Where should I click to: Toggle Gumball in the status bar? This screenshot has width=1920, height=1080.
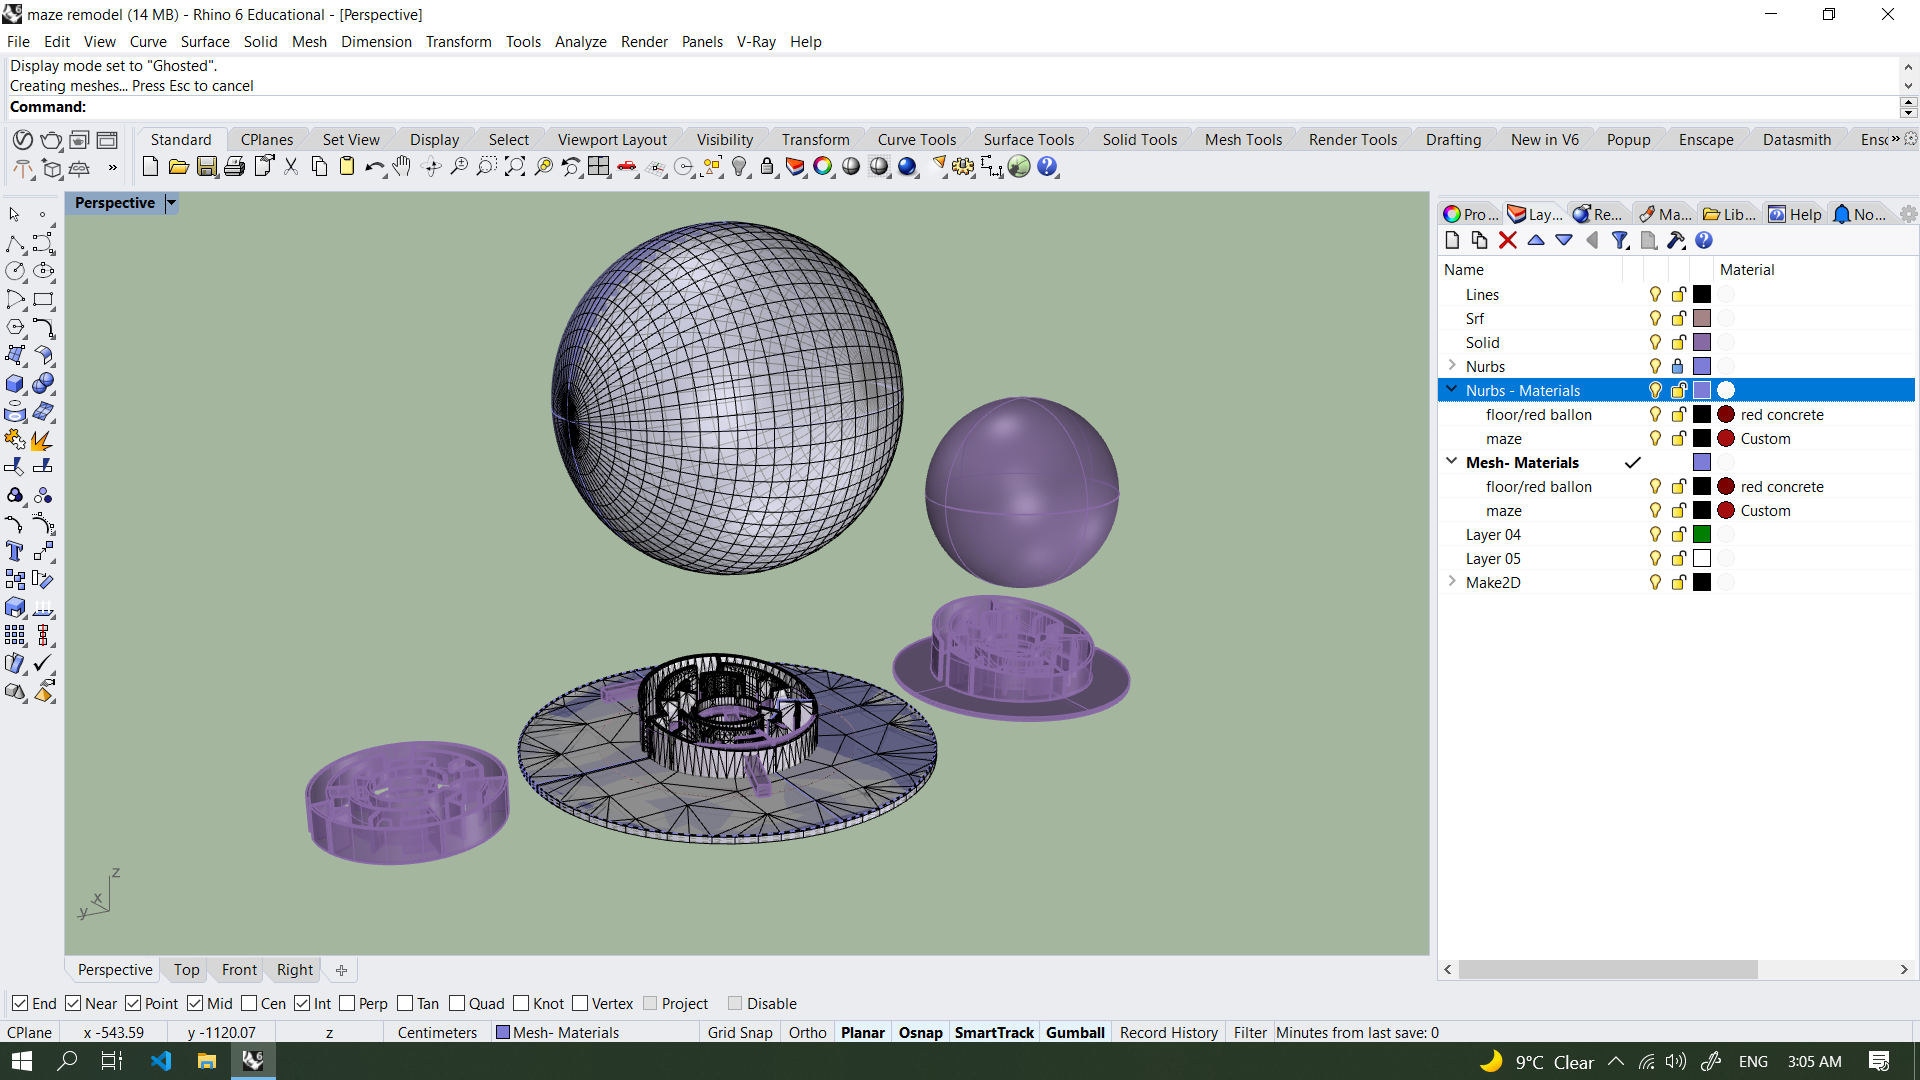1075,1033
